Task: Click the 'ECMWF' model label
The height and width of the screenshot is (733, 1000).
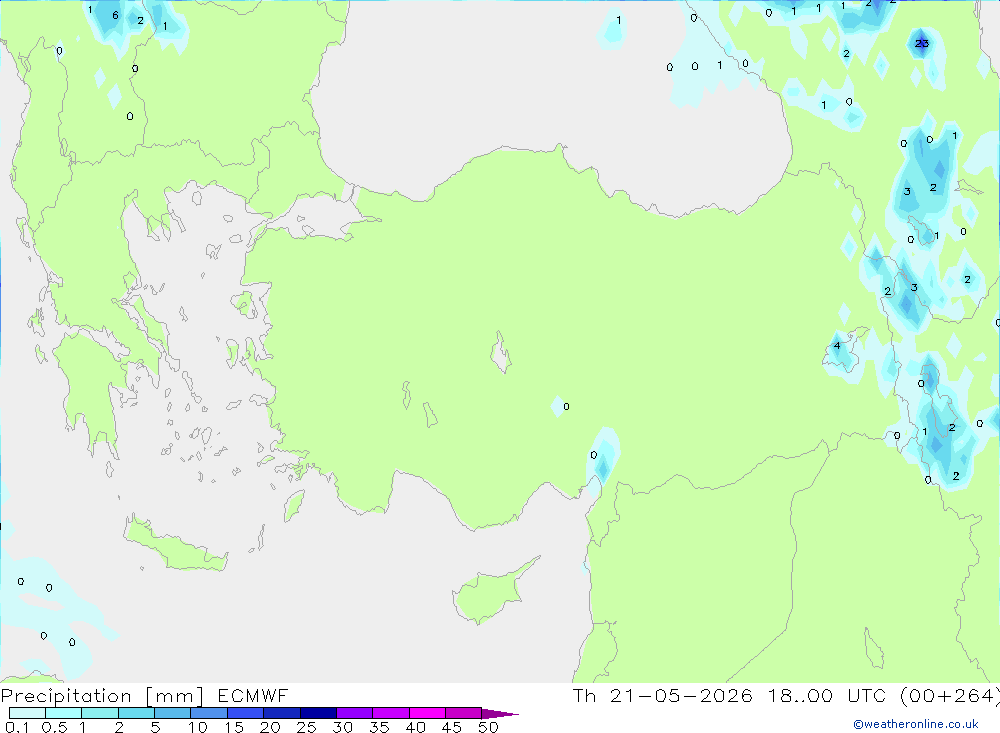Action: [253, 695]
